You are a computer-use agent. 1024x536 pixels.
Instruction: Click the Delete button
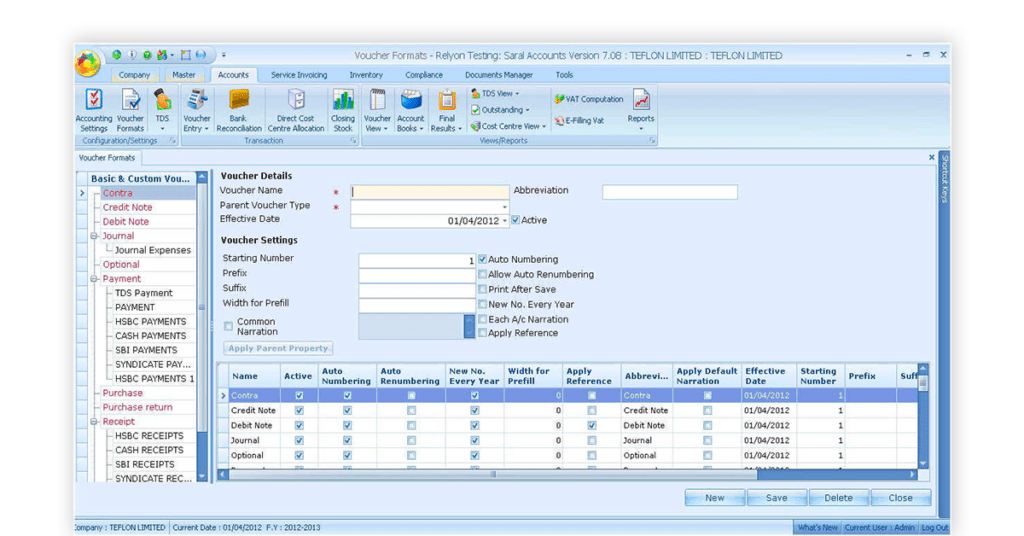(x=839, y=497)
